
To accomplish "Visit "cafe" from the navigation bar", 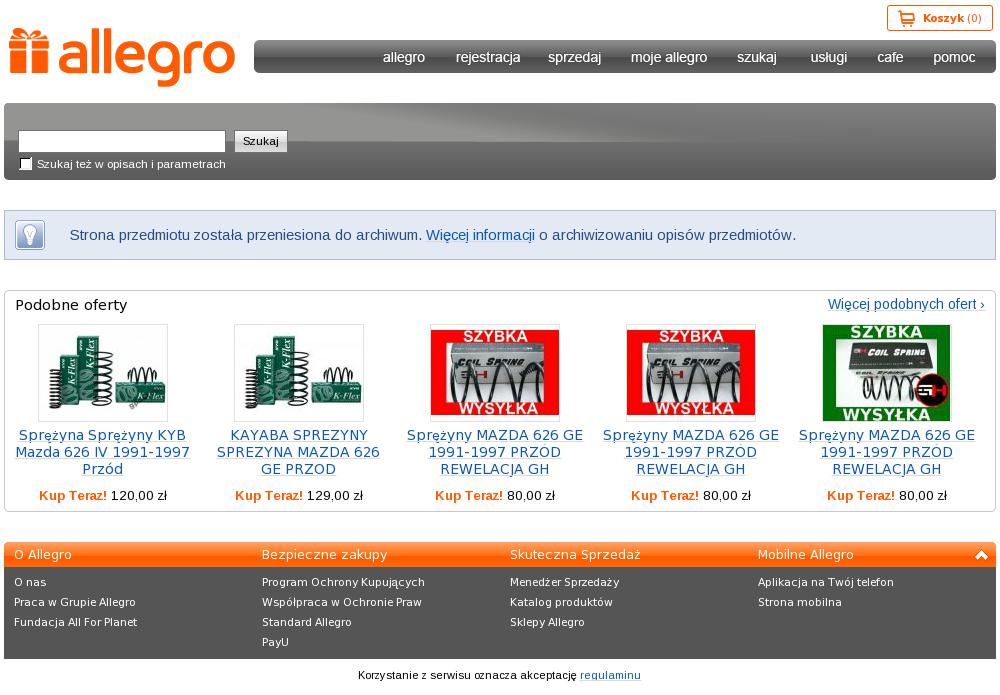I will (x=890, y=57).
